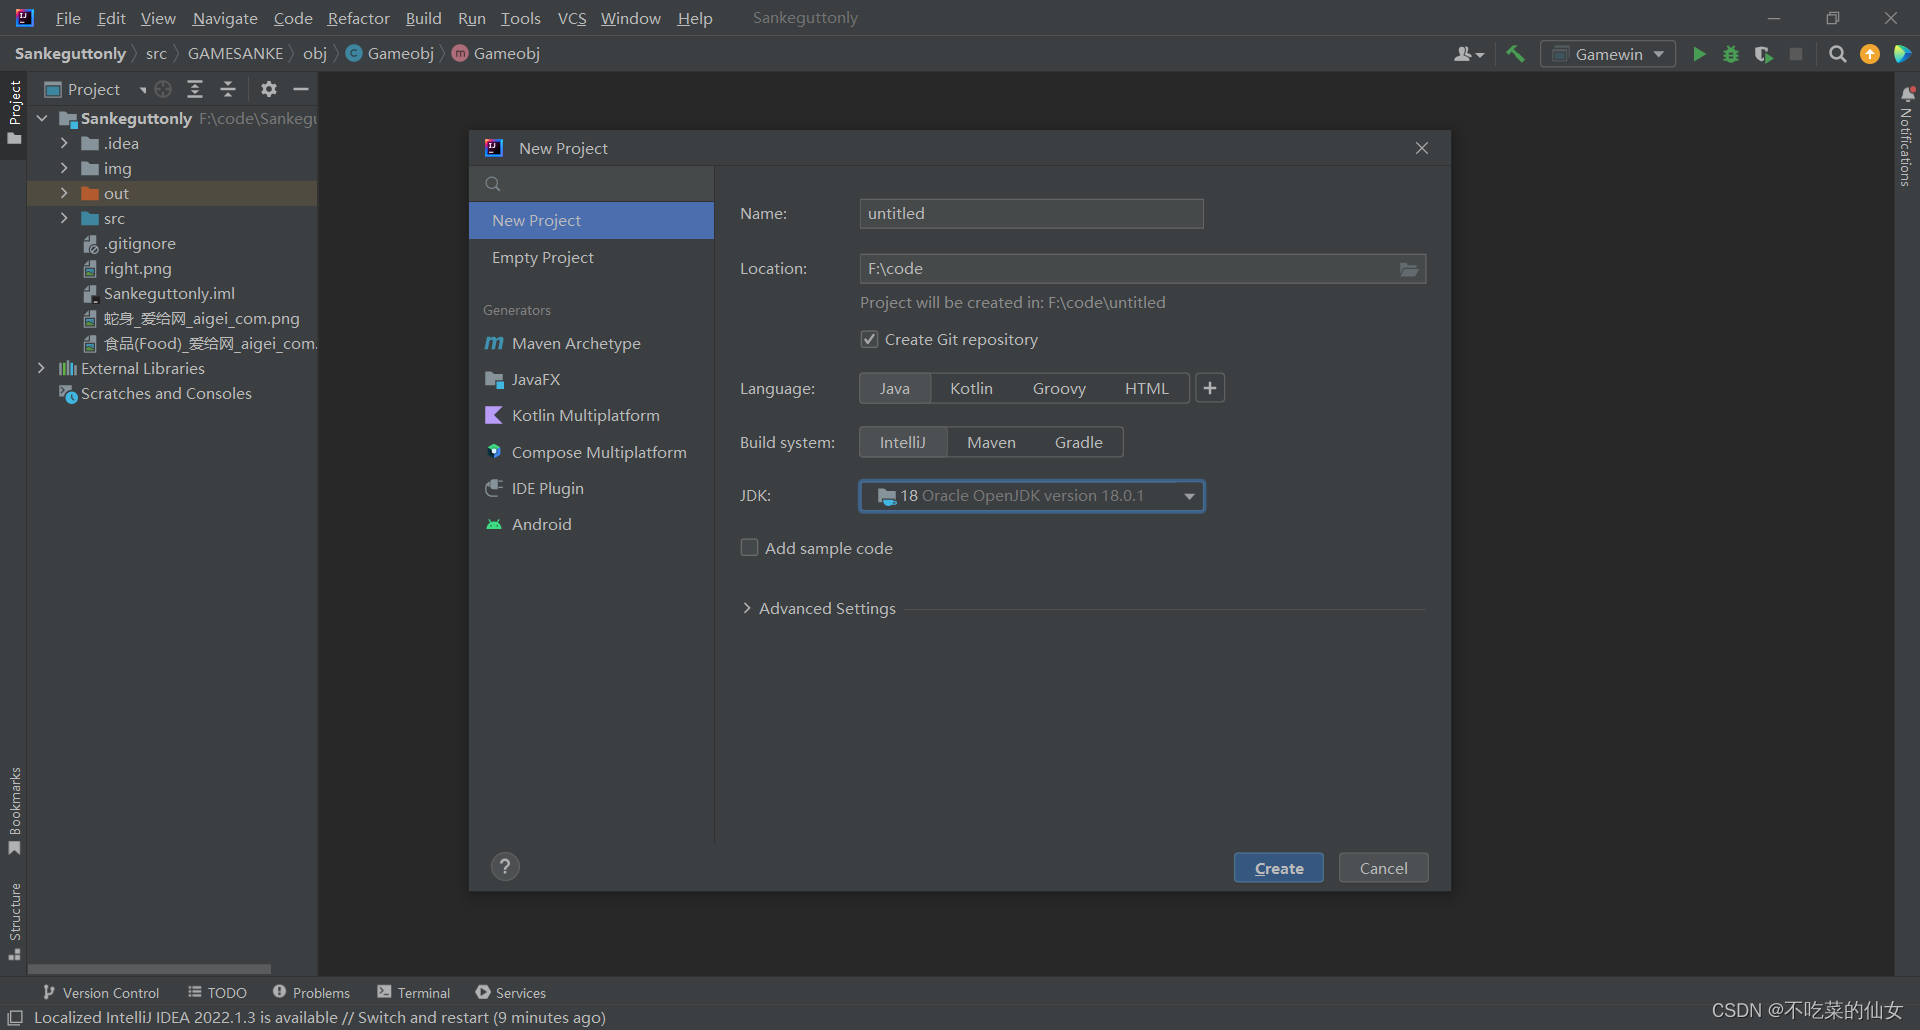Click the dialog search field
This screenshot has height=1030, width=1920.
point(591,184)
